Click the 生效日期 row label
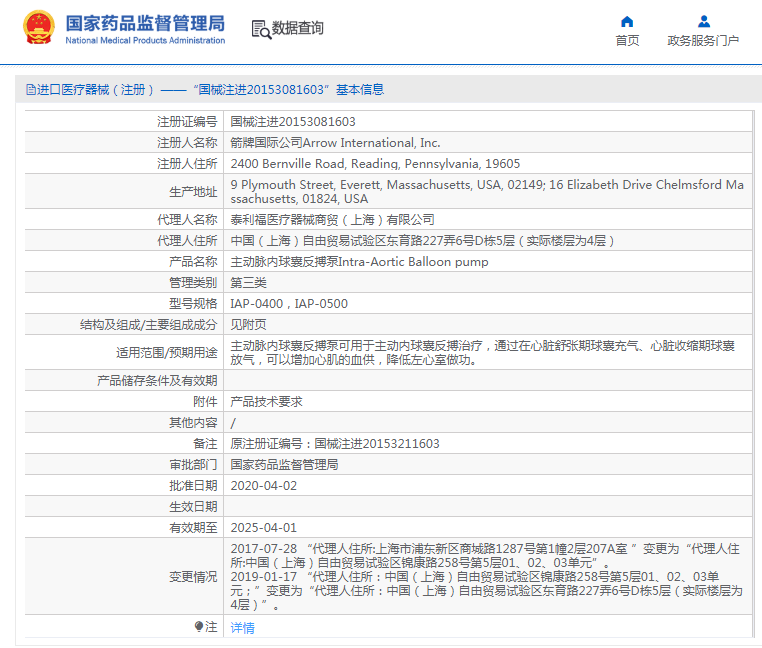 [193, 507]
